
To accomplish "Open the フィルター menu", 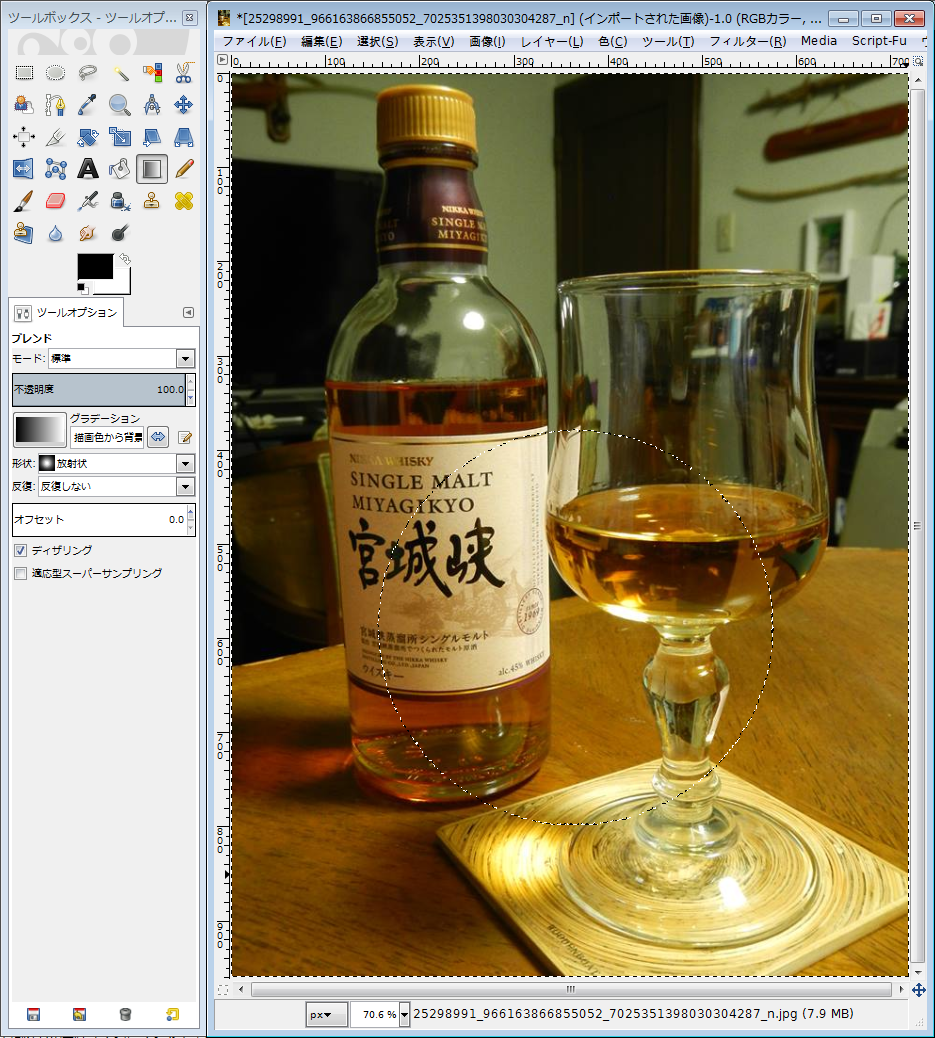I will [x=747, y=41].
